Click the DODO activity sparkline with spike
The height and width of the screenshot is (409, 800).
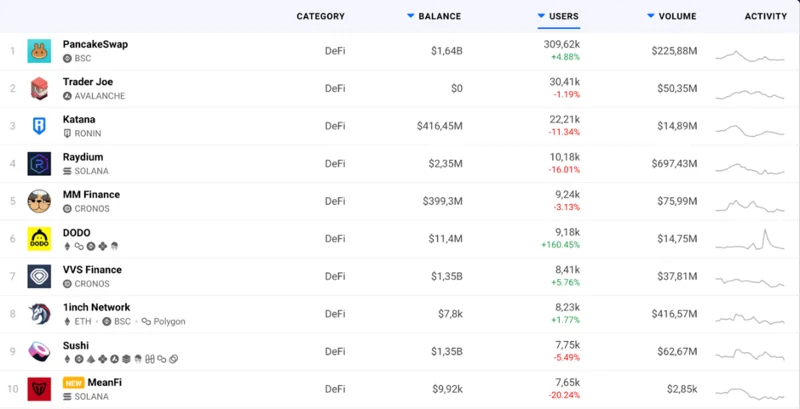click(x=750, y=240)
